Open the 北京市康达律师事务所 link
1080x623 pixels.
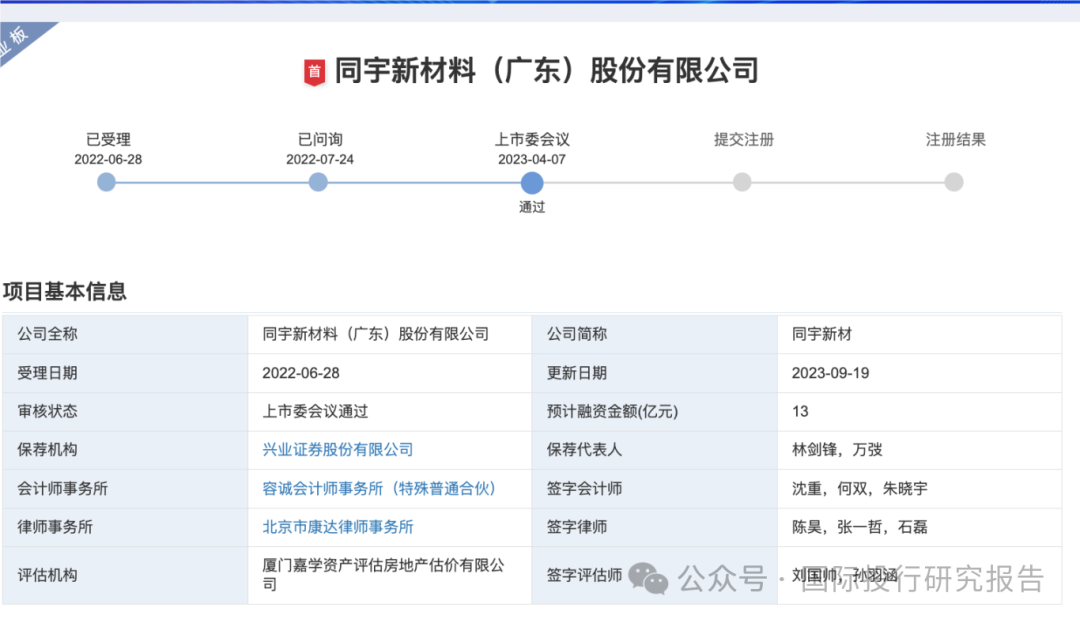[338, 527]
